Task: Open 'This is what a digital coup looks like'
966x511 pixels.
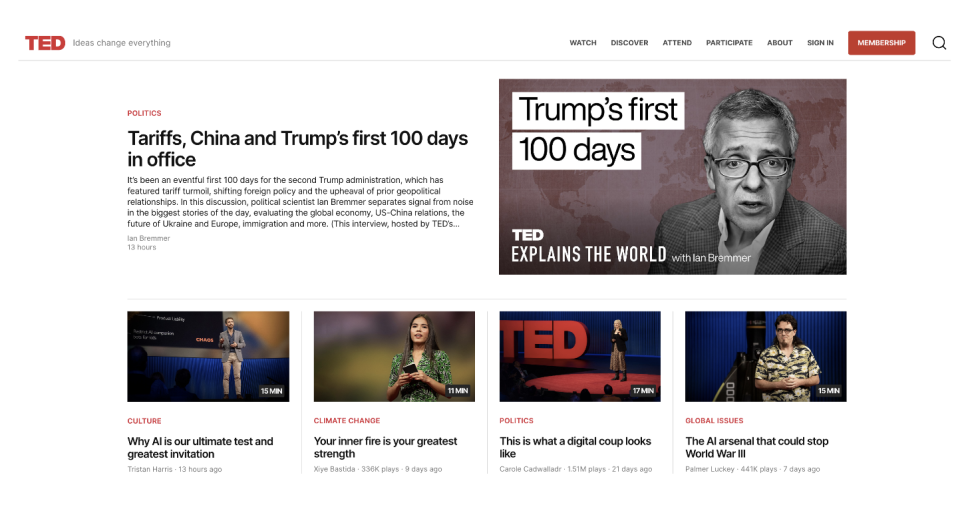Action: (575, 448)
